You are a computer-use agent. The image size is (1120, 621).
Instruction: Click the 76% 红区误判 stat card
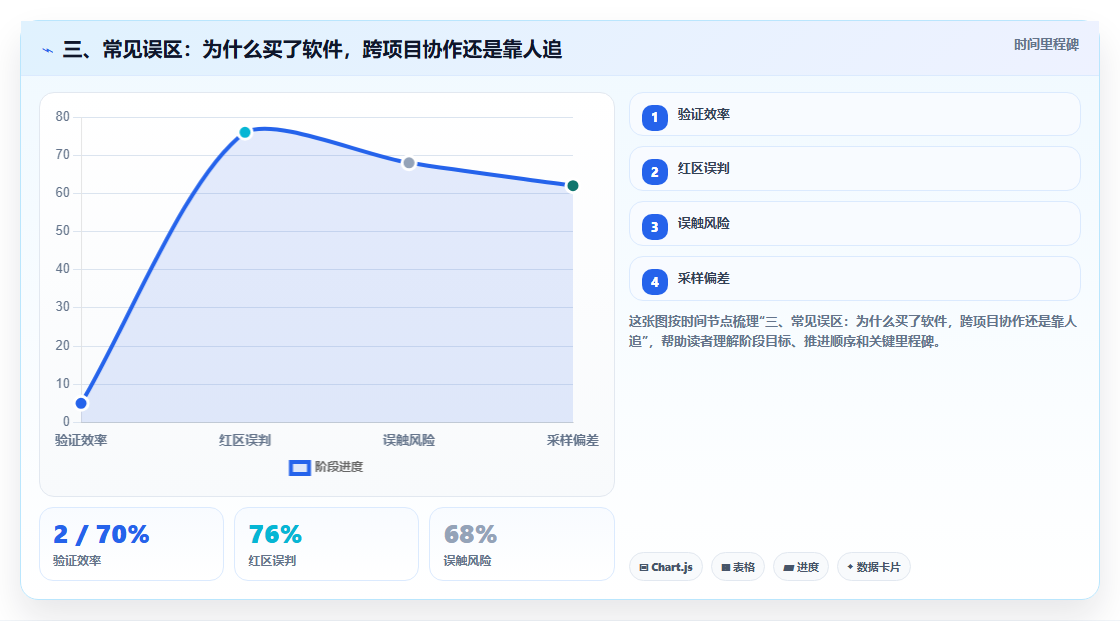[326, 544]
